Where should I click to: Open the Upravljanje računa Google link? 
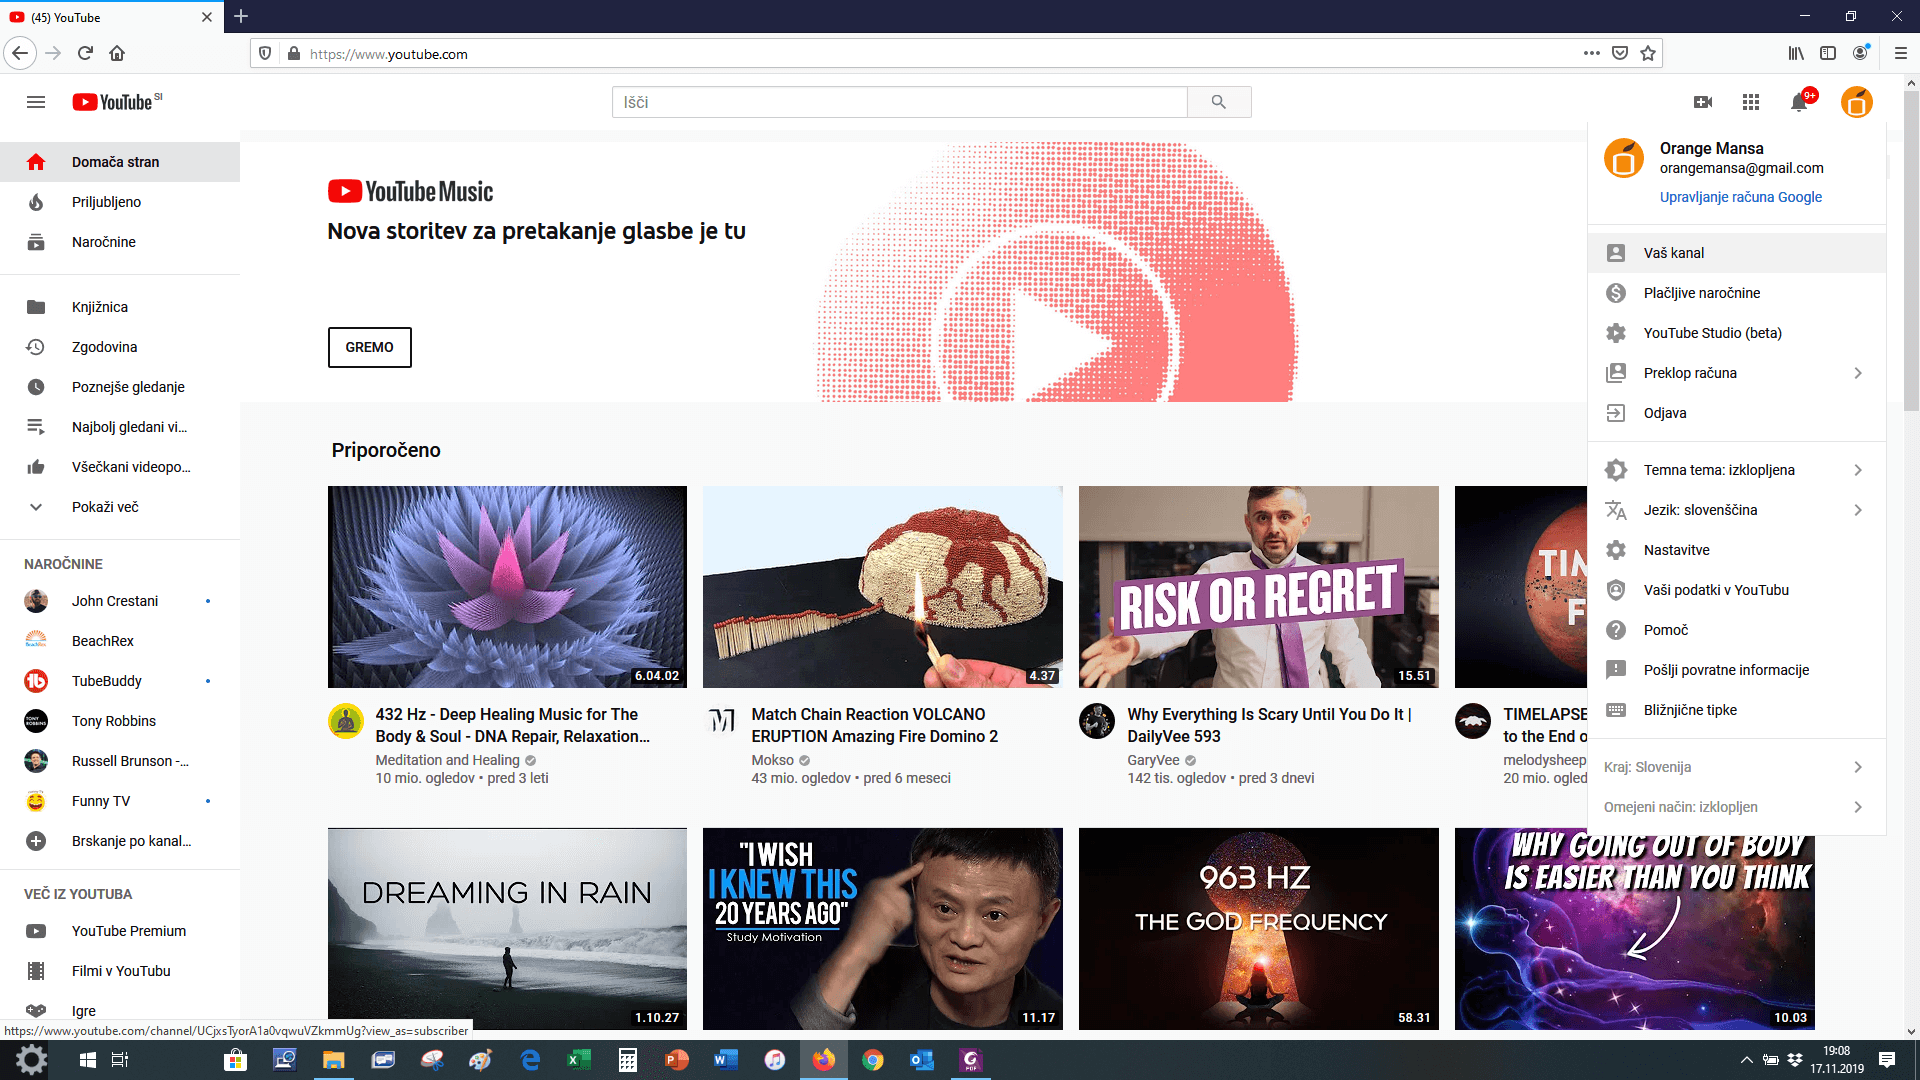(1740, 197)
